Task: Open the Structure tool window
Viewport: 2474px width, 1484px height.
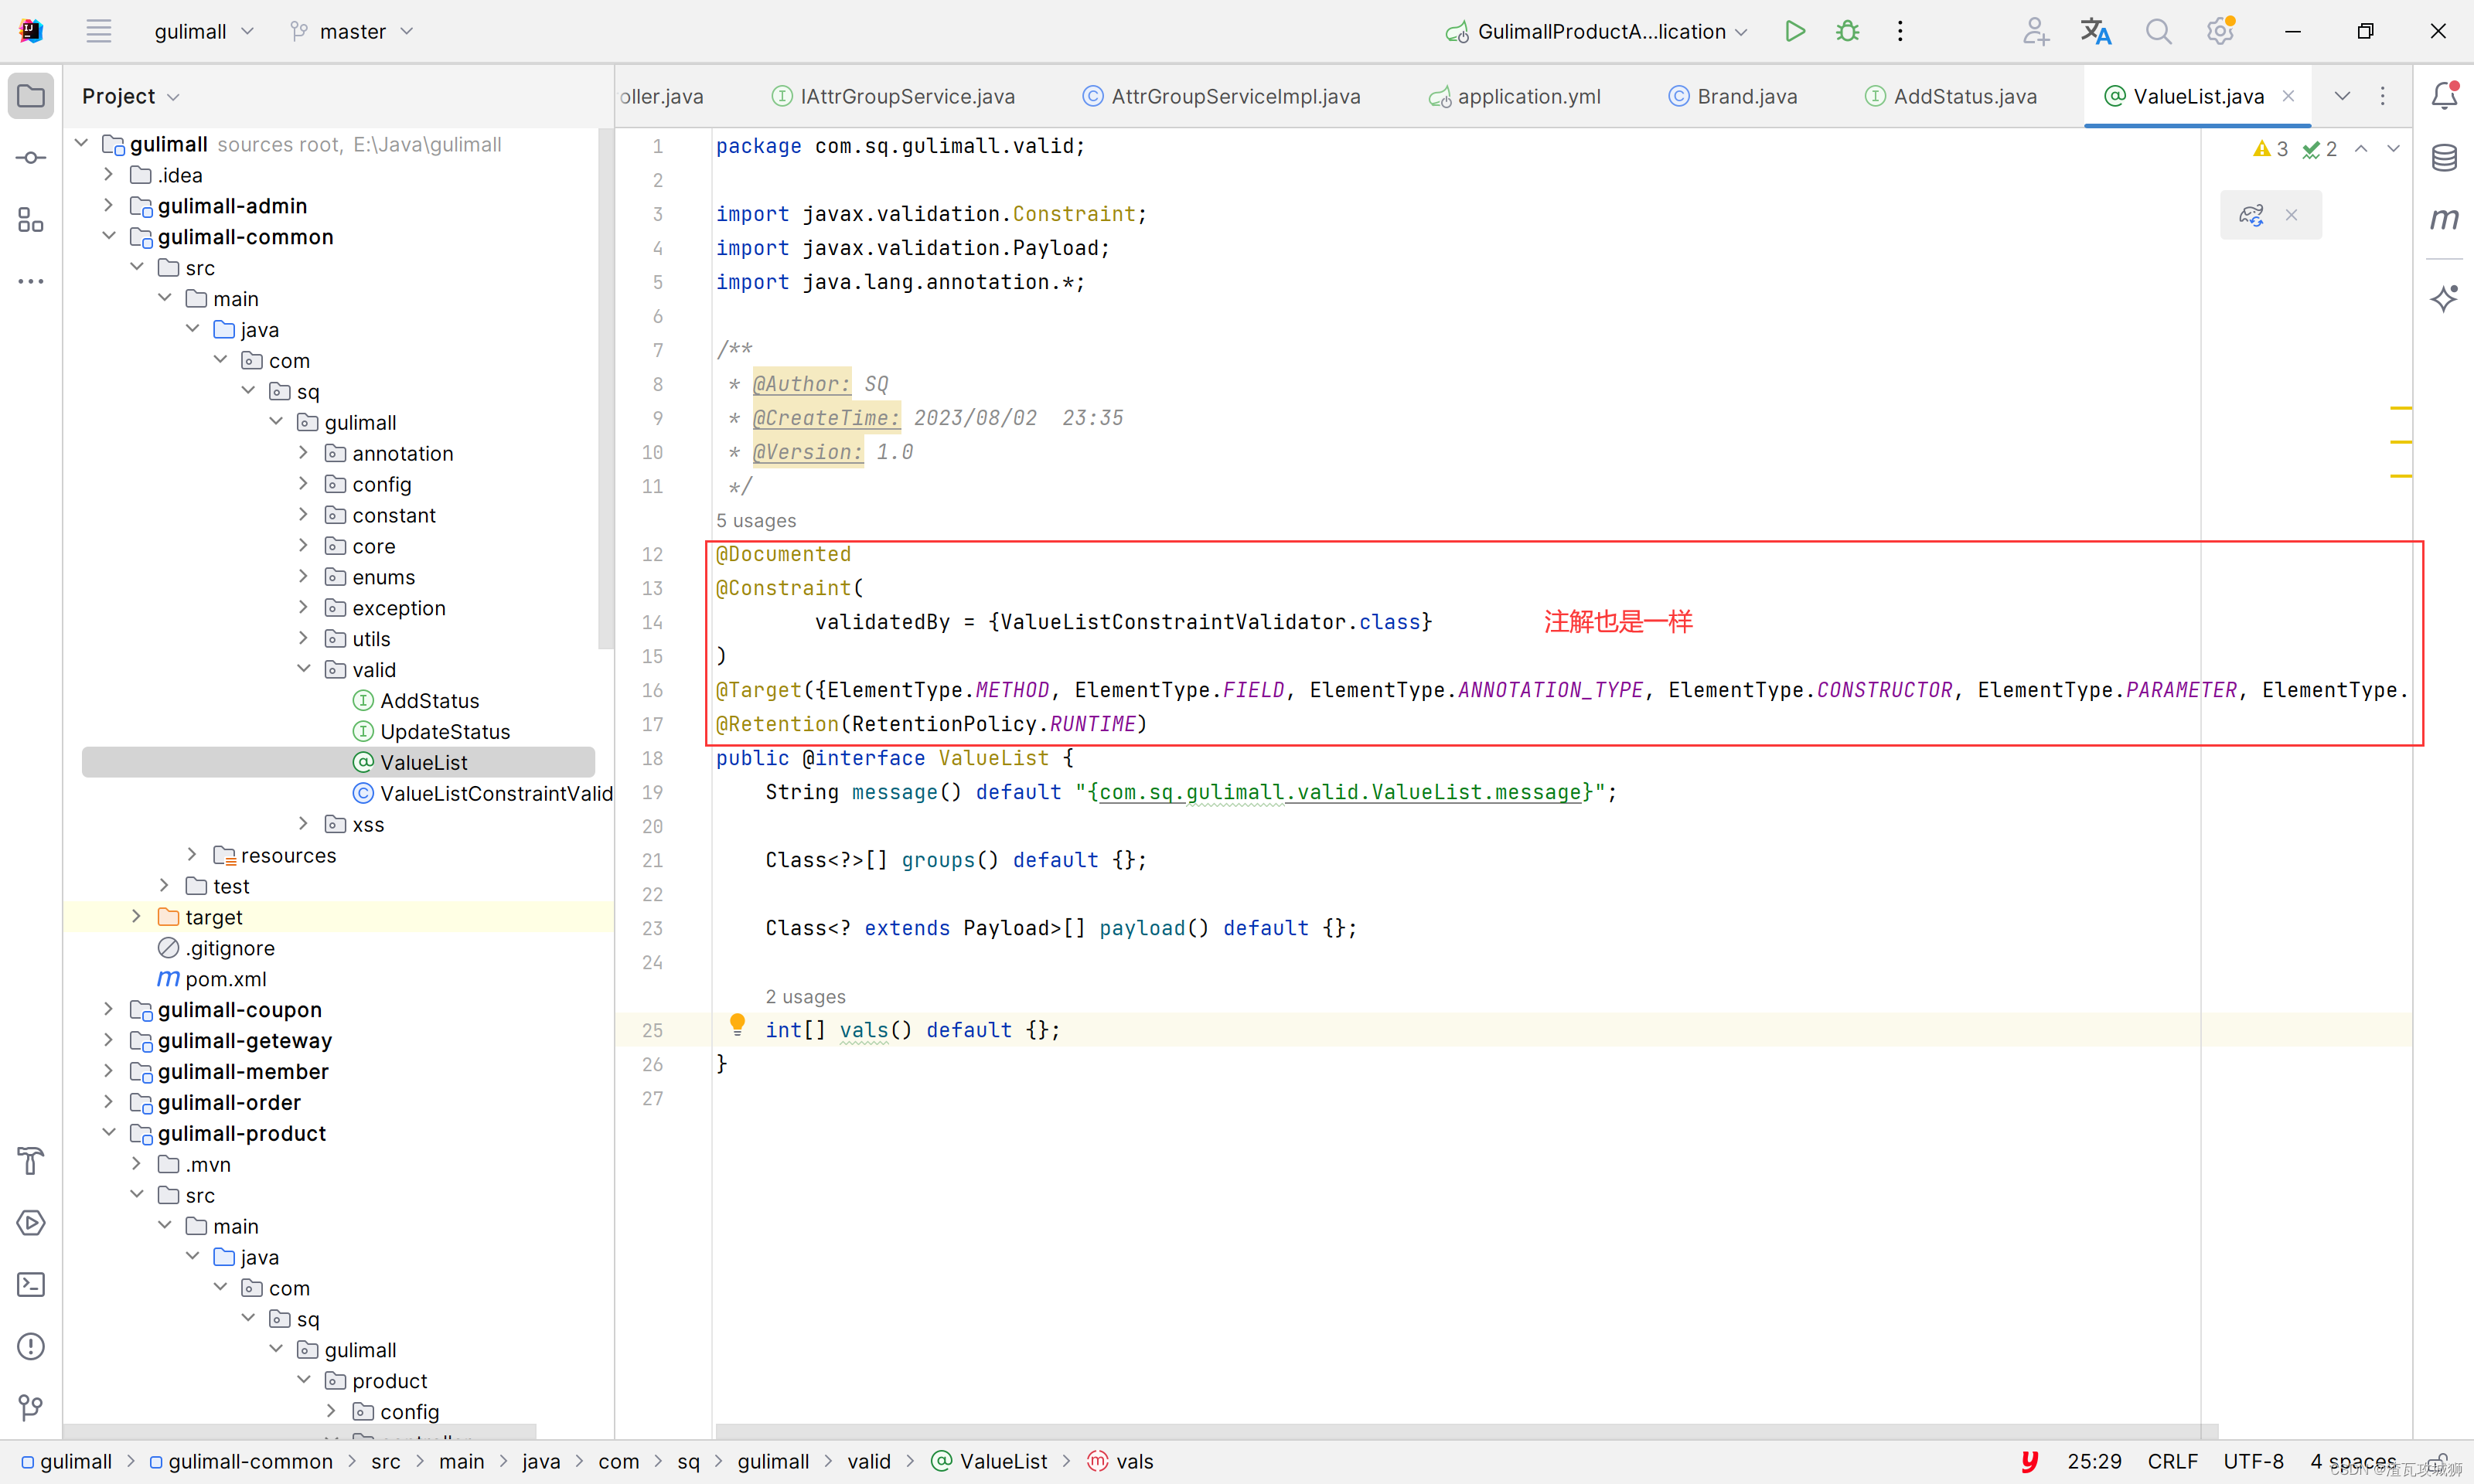Action: pos(31,220)
